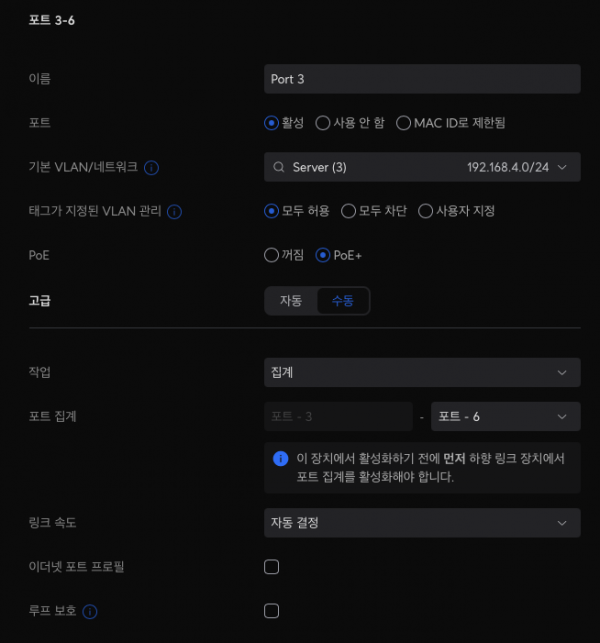Screen dimensions: 600x643
Task: Click info icon beside 루프 보호
Action: [90, 611]
